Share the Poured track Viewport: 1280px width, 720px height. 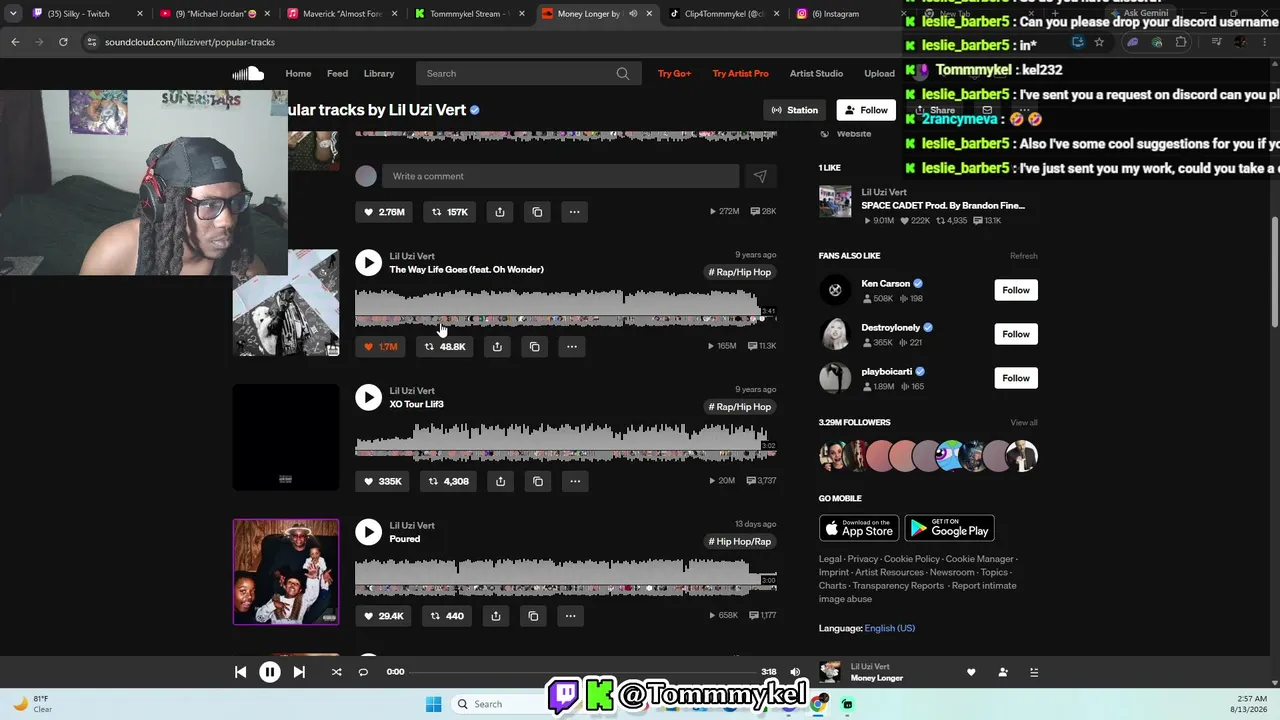tap(496, 616)
